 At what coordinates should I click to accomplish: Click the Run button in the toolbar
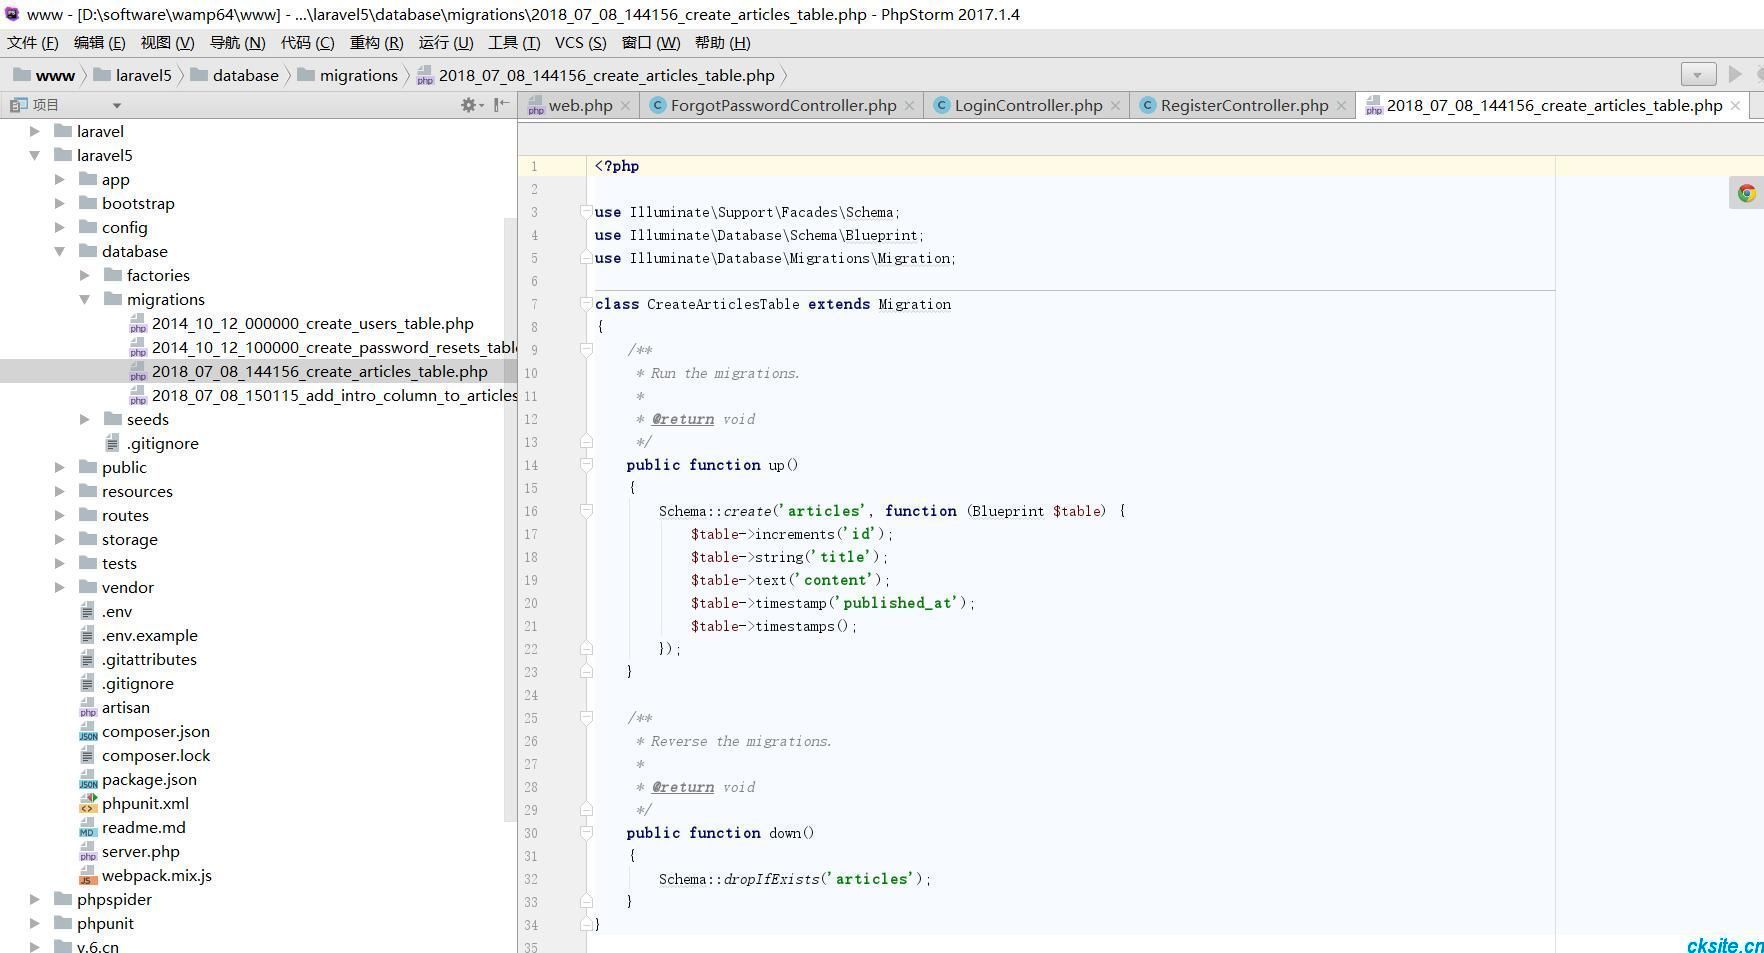tap(1735, 74)
